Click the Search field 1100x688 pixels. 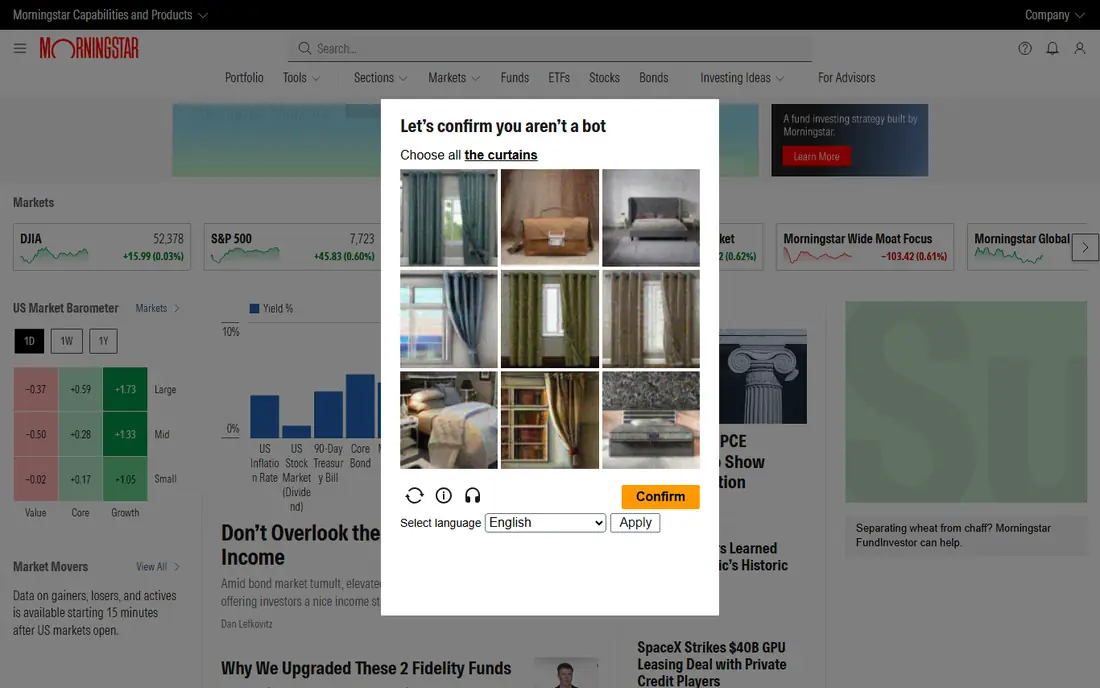coord(549,48)
